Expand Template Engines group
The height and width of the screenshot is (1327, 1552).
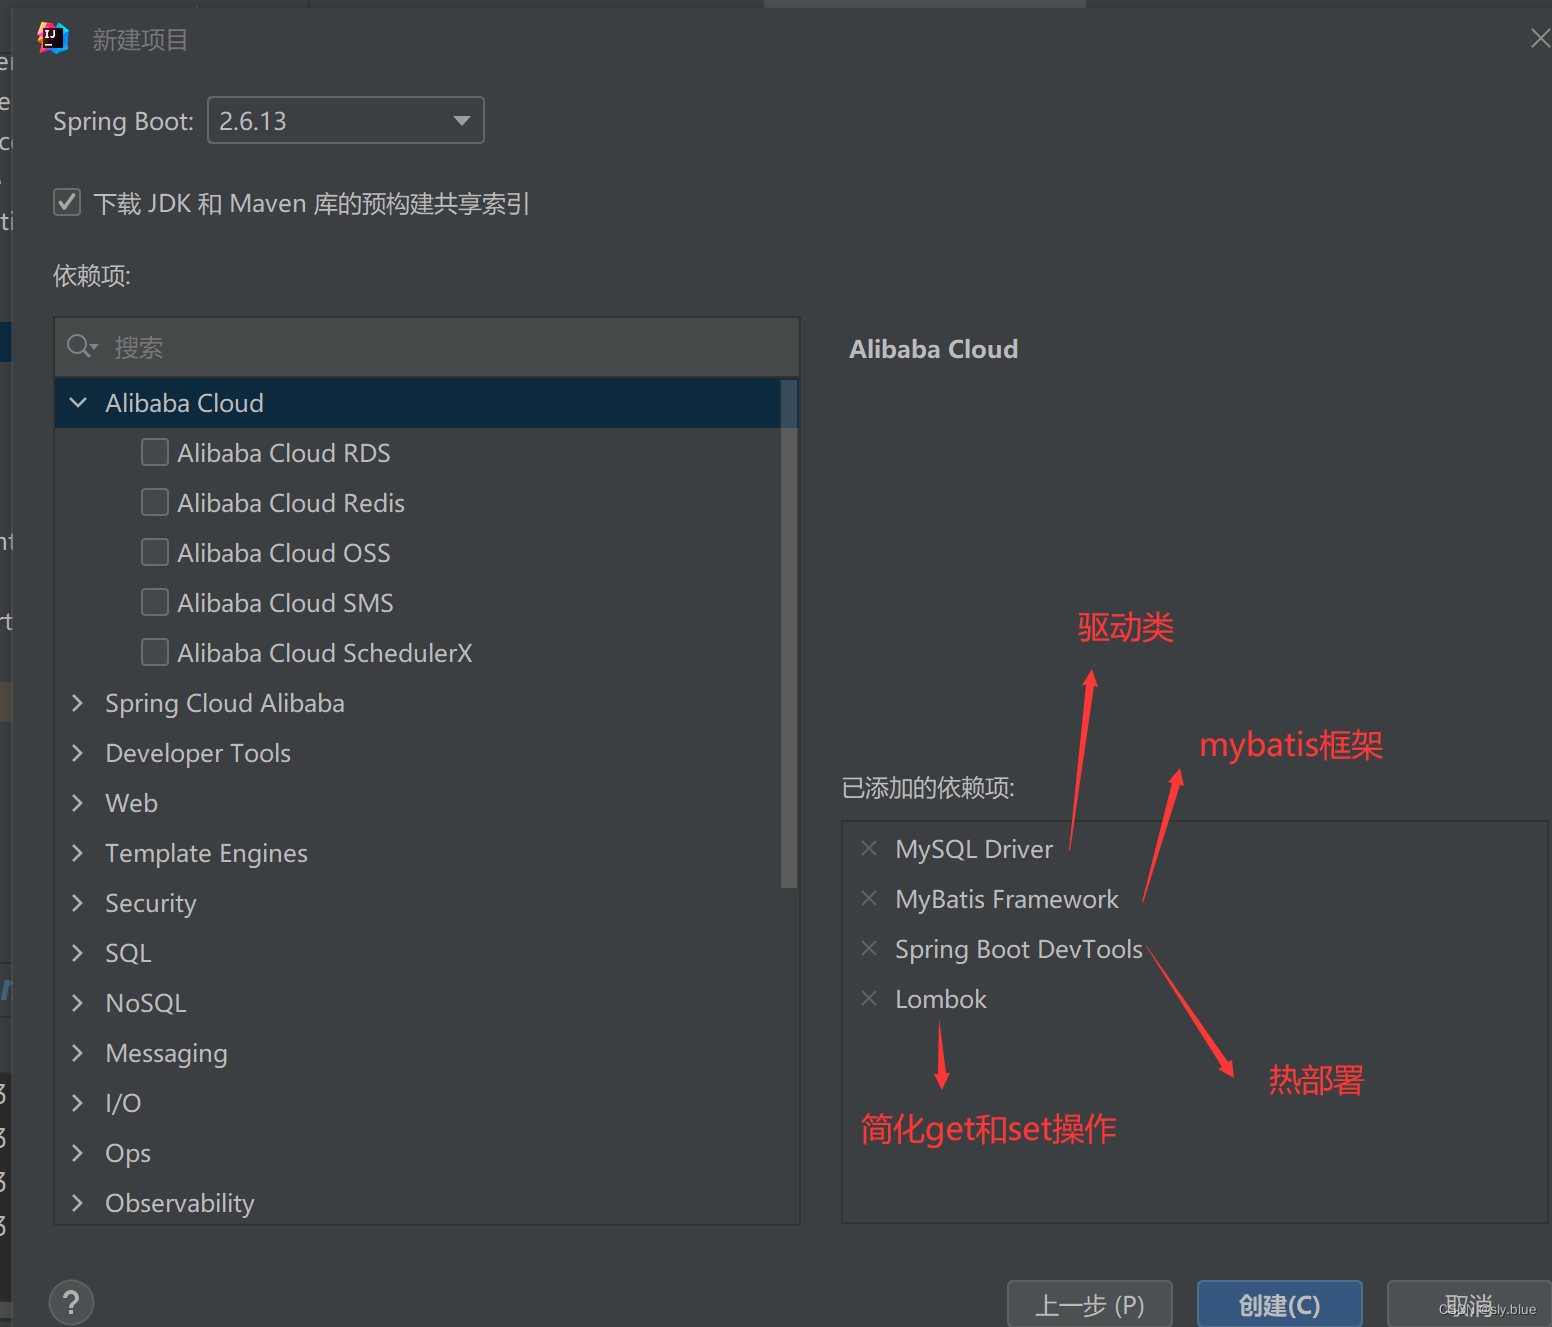tap(78, 853)
